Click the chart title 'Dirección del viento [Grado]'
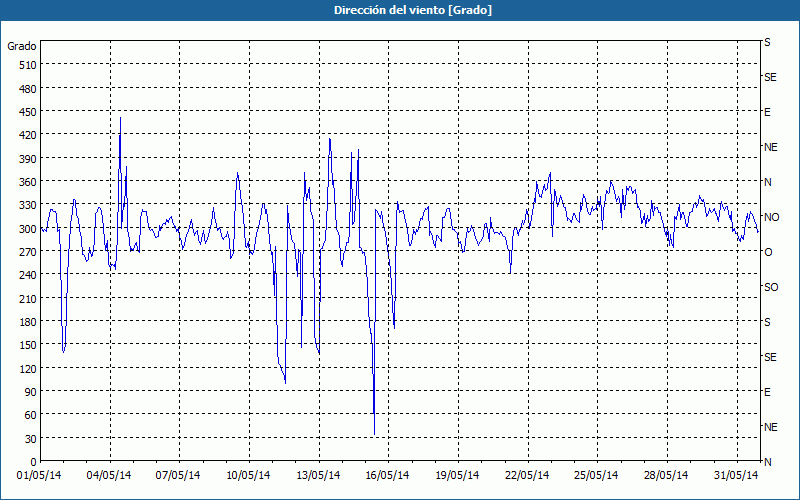The image size is (800, 500). (413, 10)
